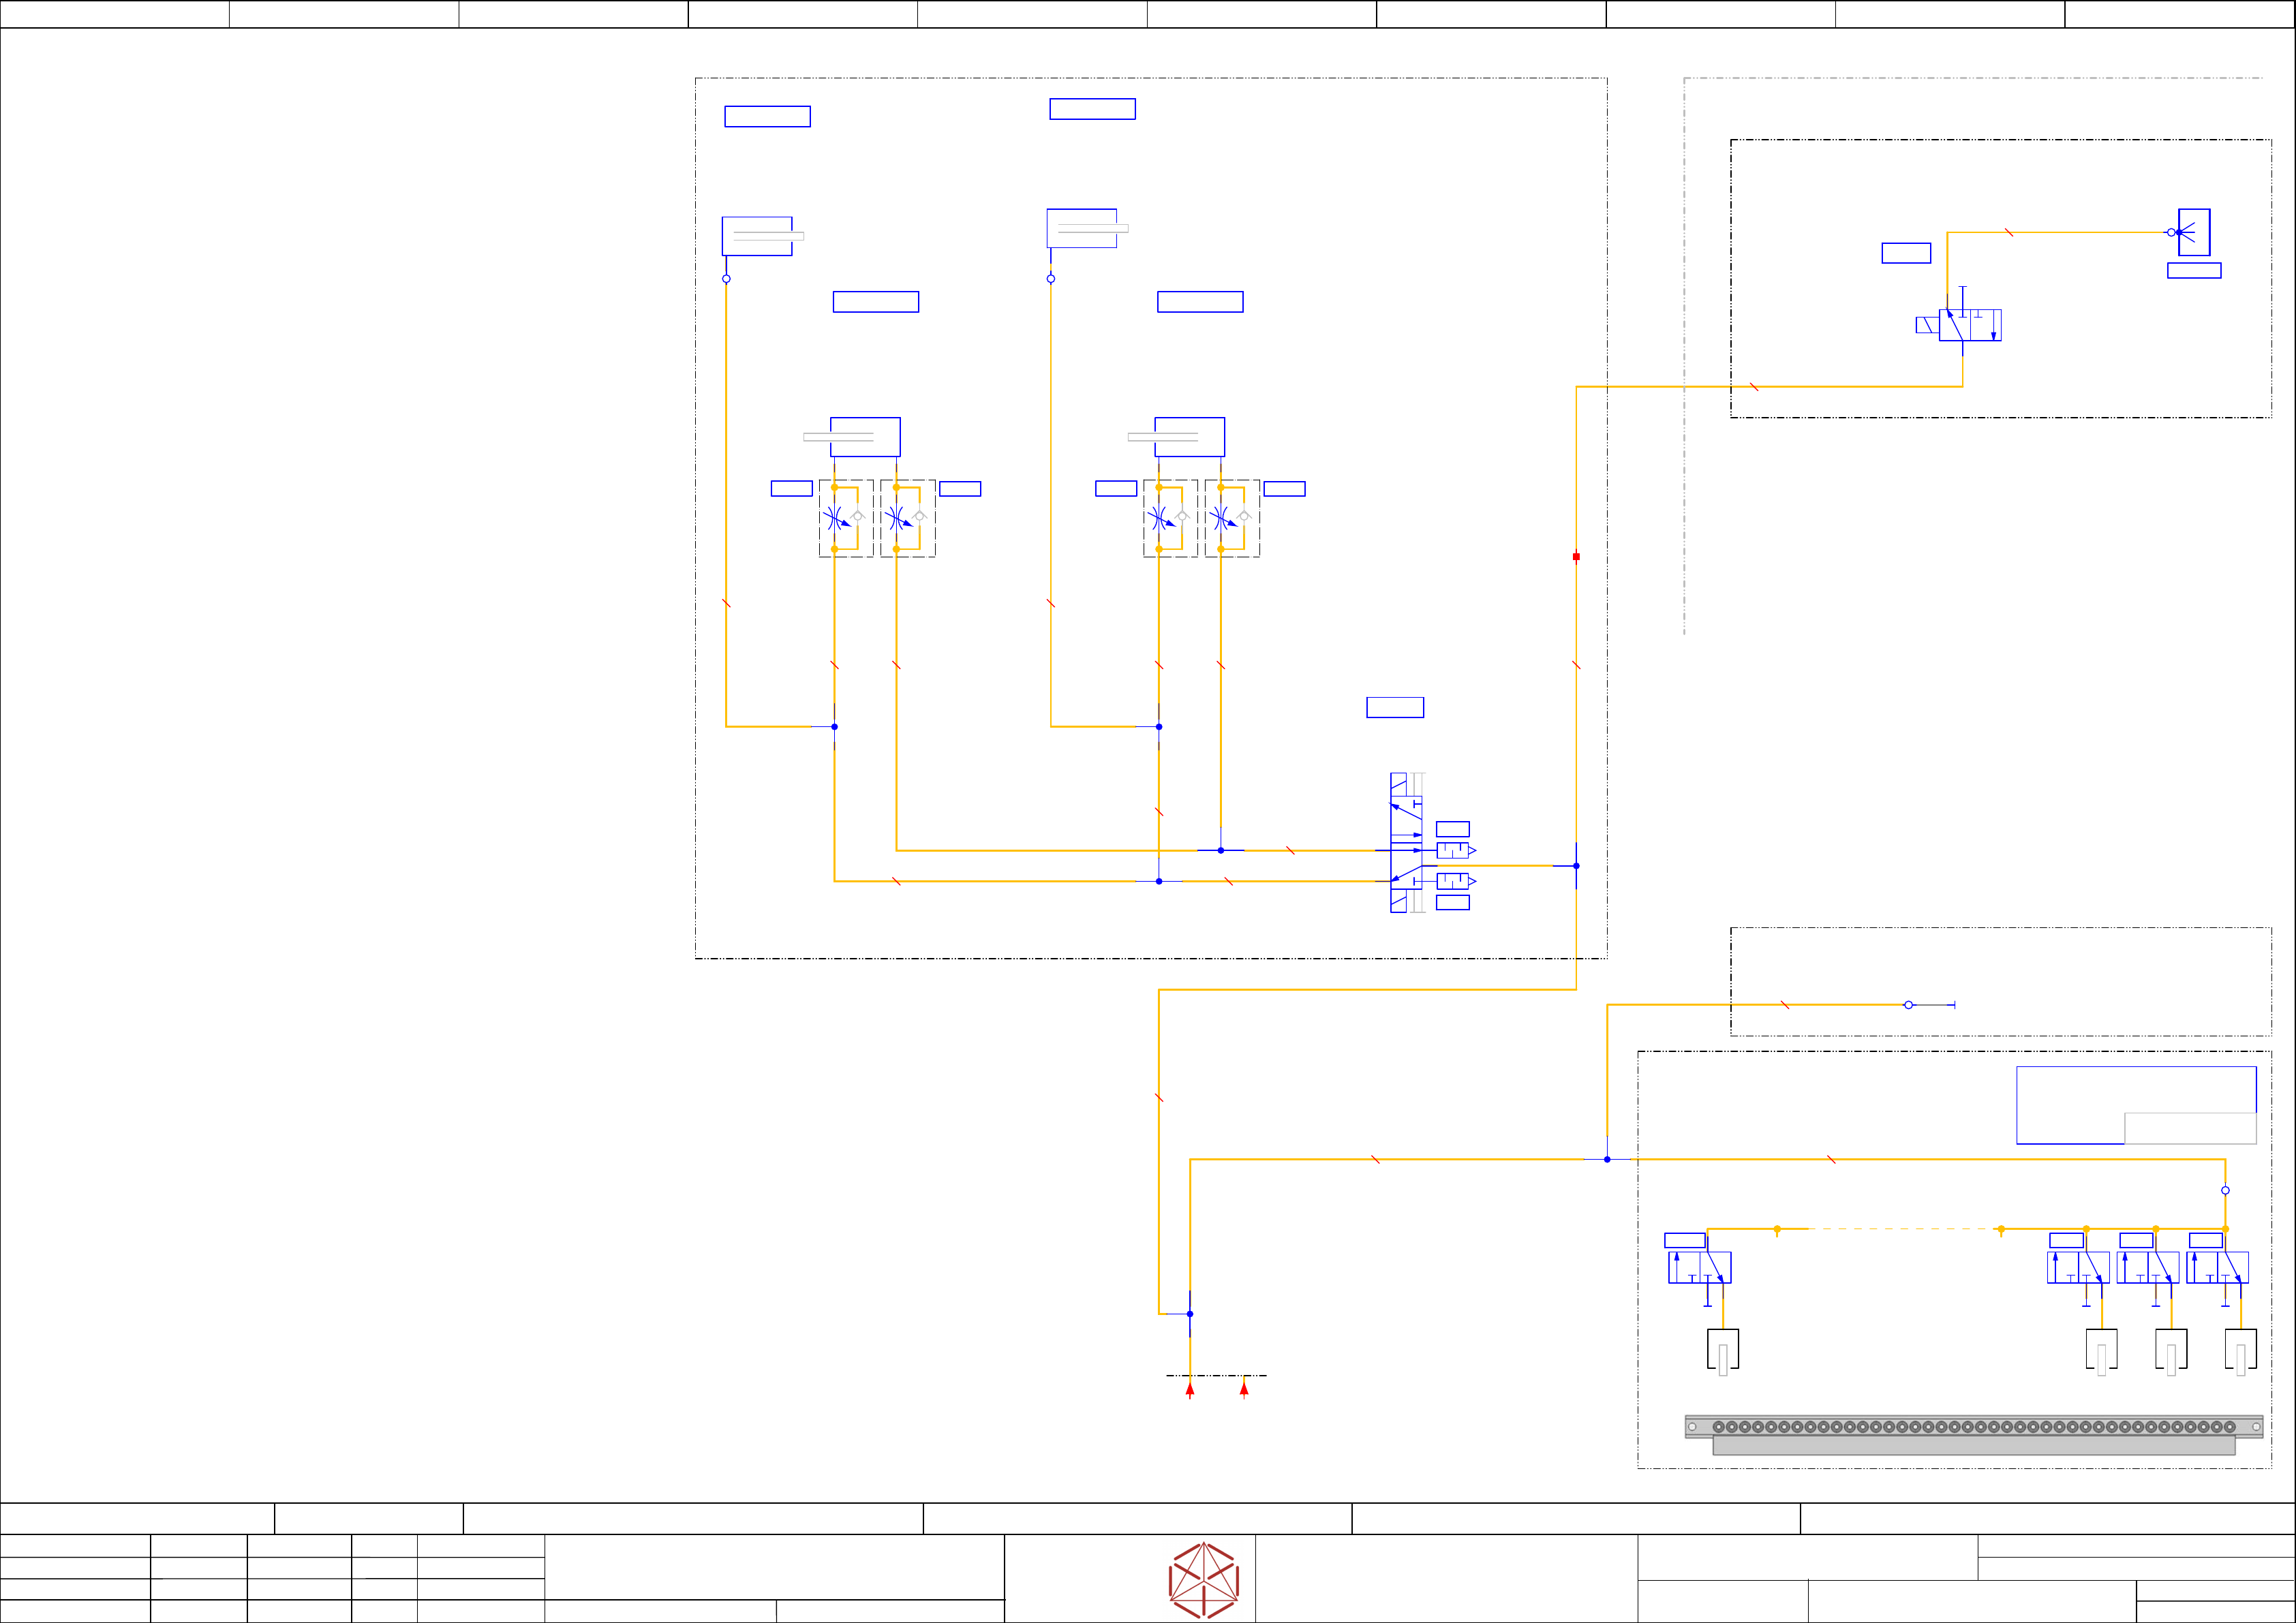
Task: Click the leftmost black actuator block below valves
Action: [1722, 1348]
